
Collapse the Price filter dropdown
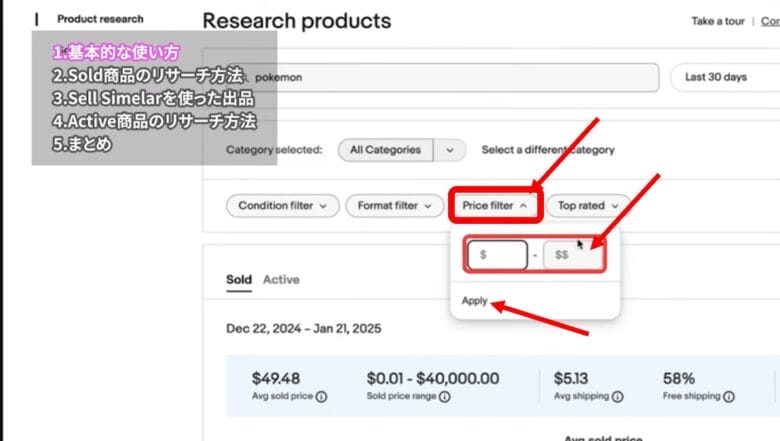[x=495, y=206]
